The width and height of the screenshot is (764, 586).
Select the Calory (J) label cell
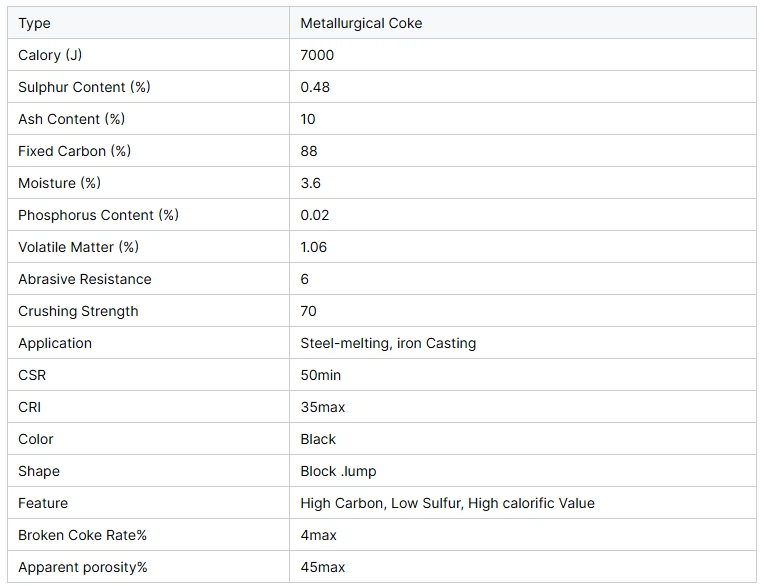click(x=50, y=55)
